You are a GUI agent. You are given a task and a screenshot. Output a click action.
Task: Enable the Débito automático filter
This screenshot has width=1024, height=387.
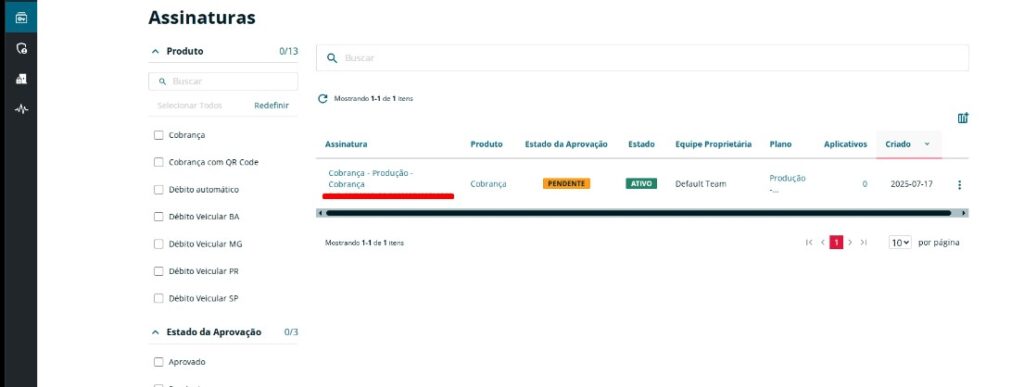[x=158, y=189]
